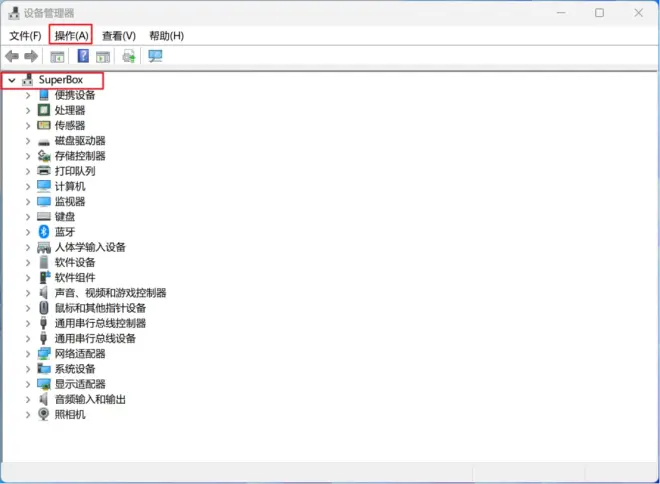
Task: Click the Forward arrow toolbar icon
Action: pyautogui.click(x=31, y=56)
